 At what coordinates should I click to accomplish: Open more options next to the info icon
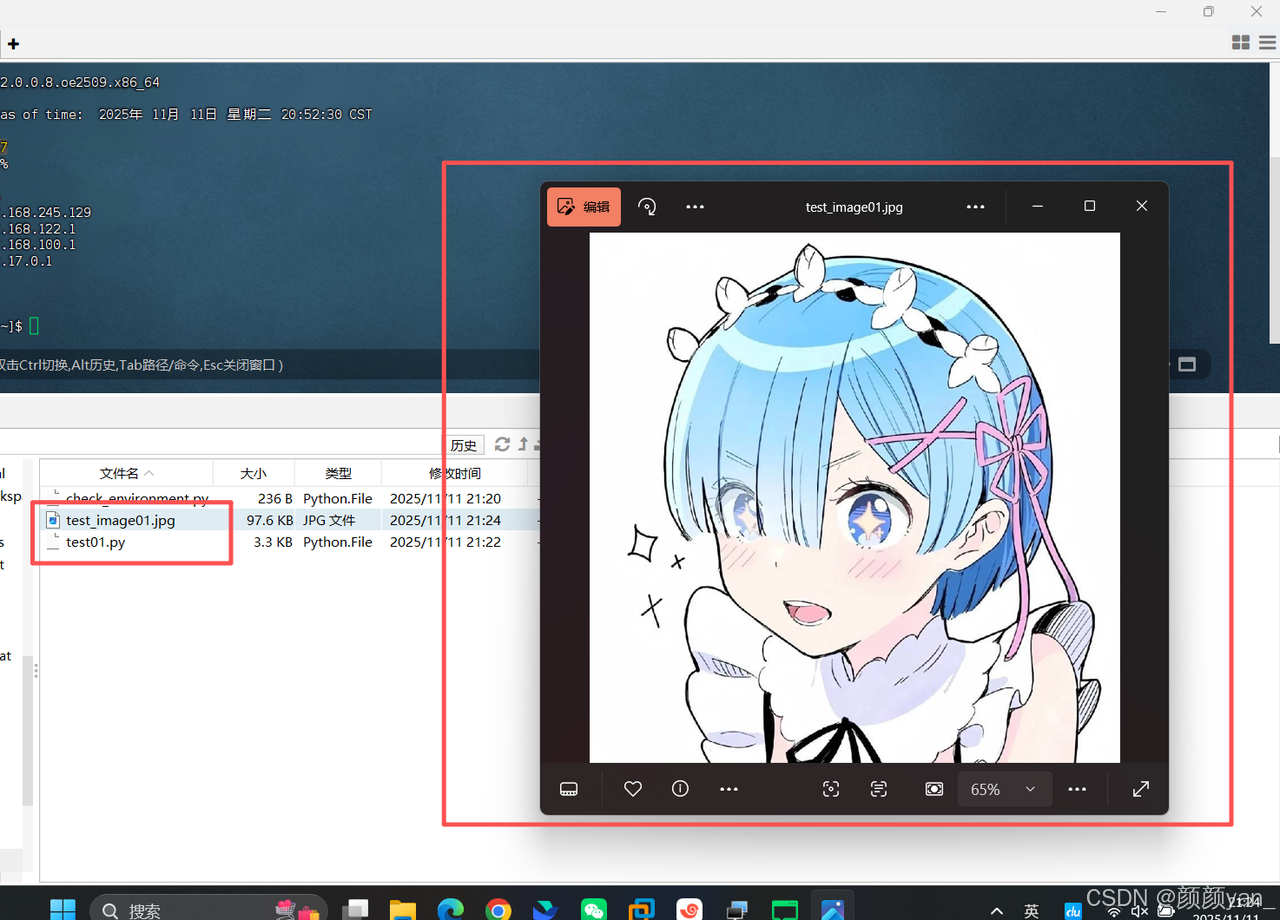coord(729,789)
